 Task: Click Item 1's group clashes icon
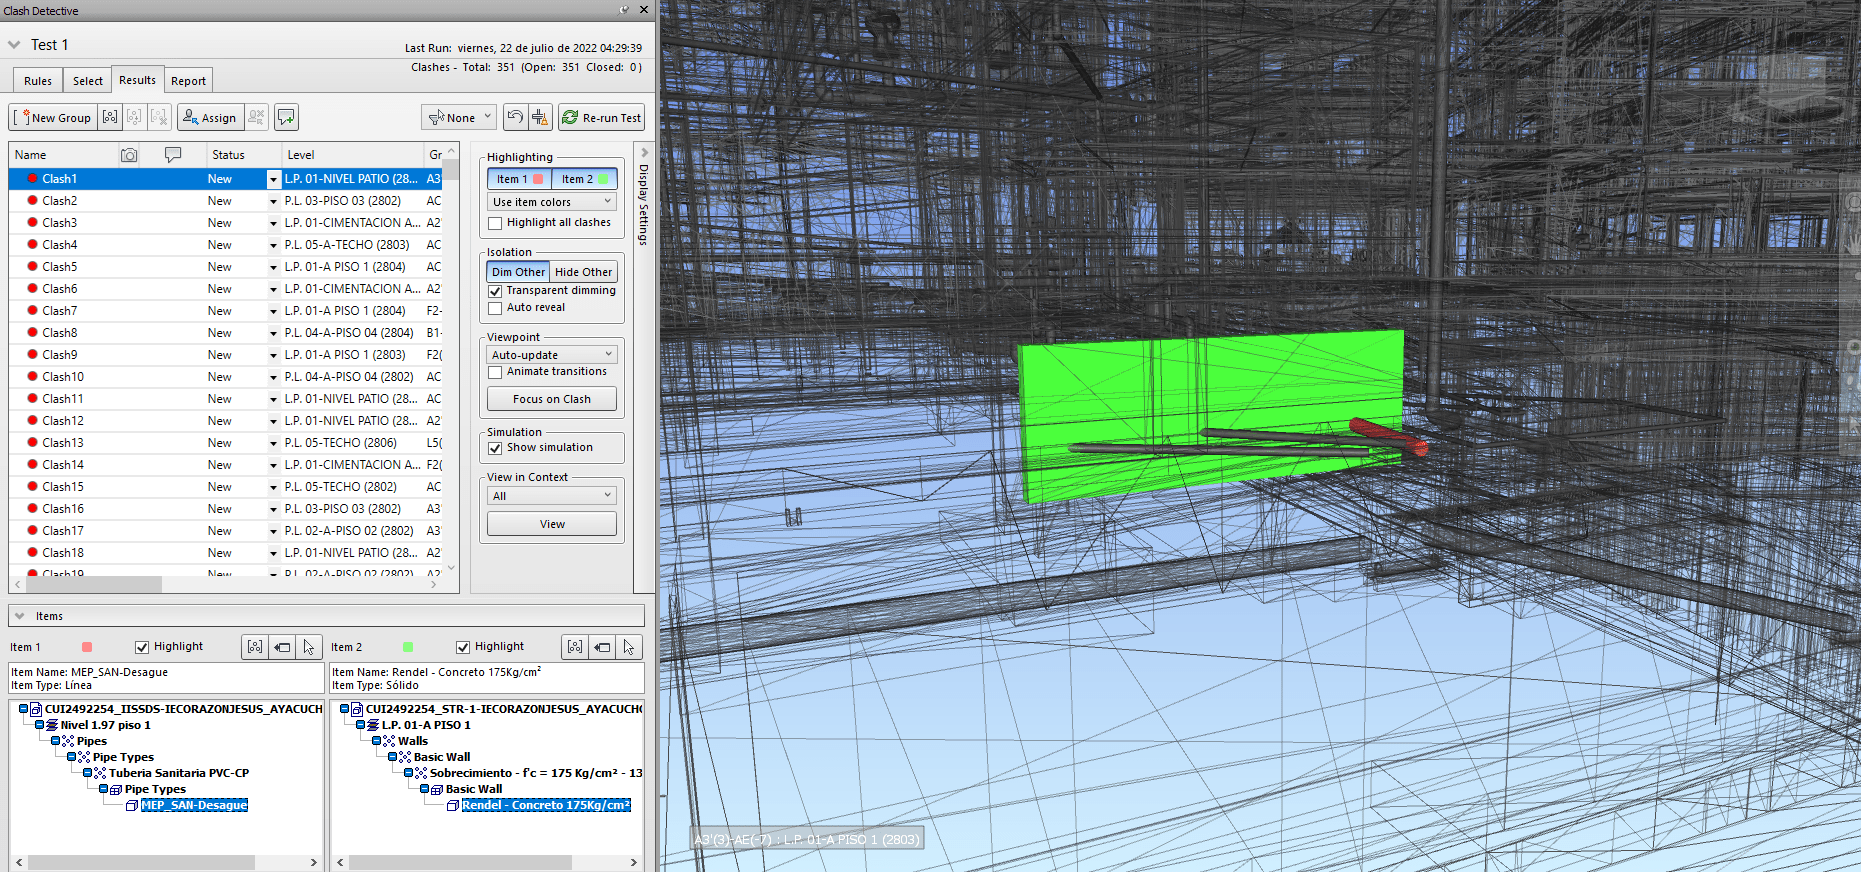pyautogui.click(x=255, y=647)
